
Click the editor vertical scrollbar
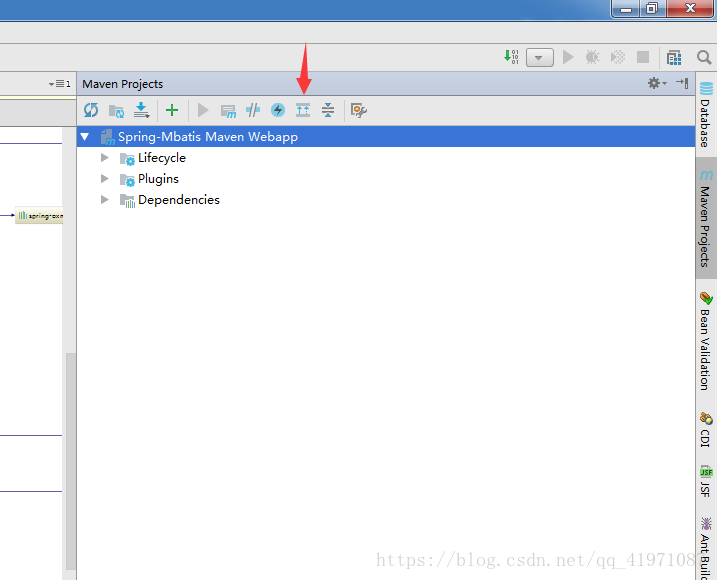pyautogui.click(x=70, y=461)
